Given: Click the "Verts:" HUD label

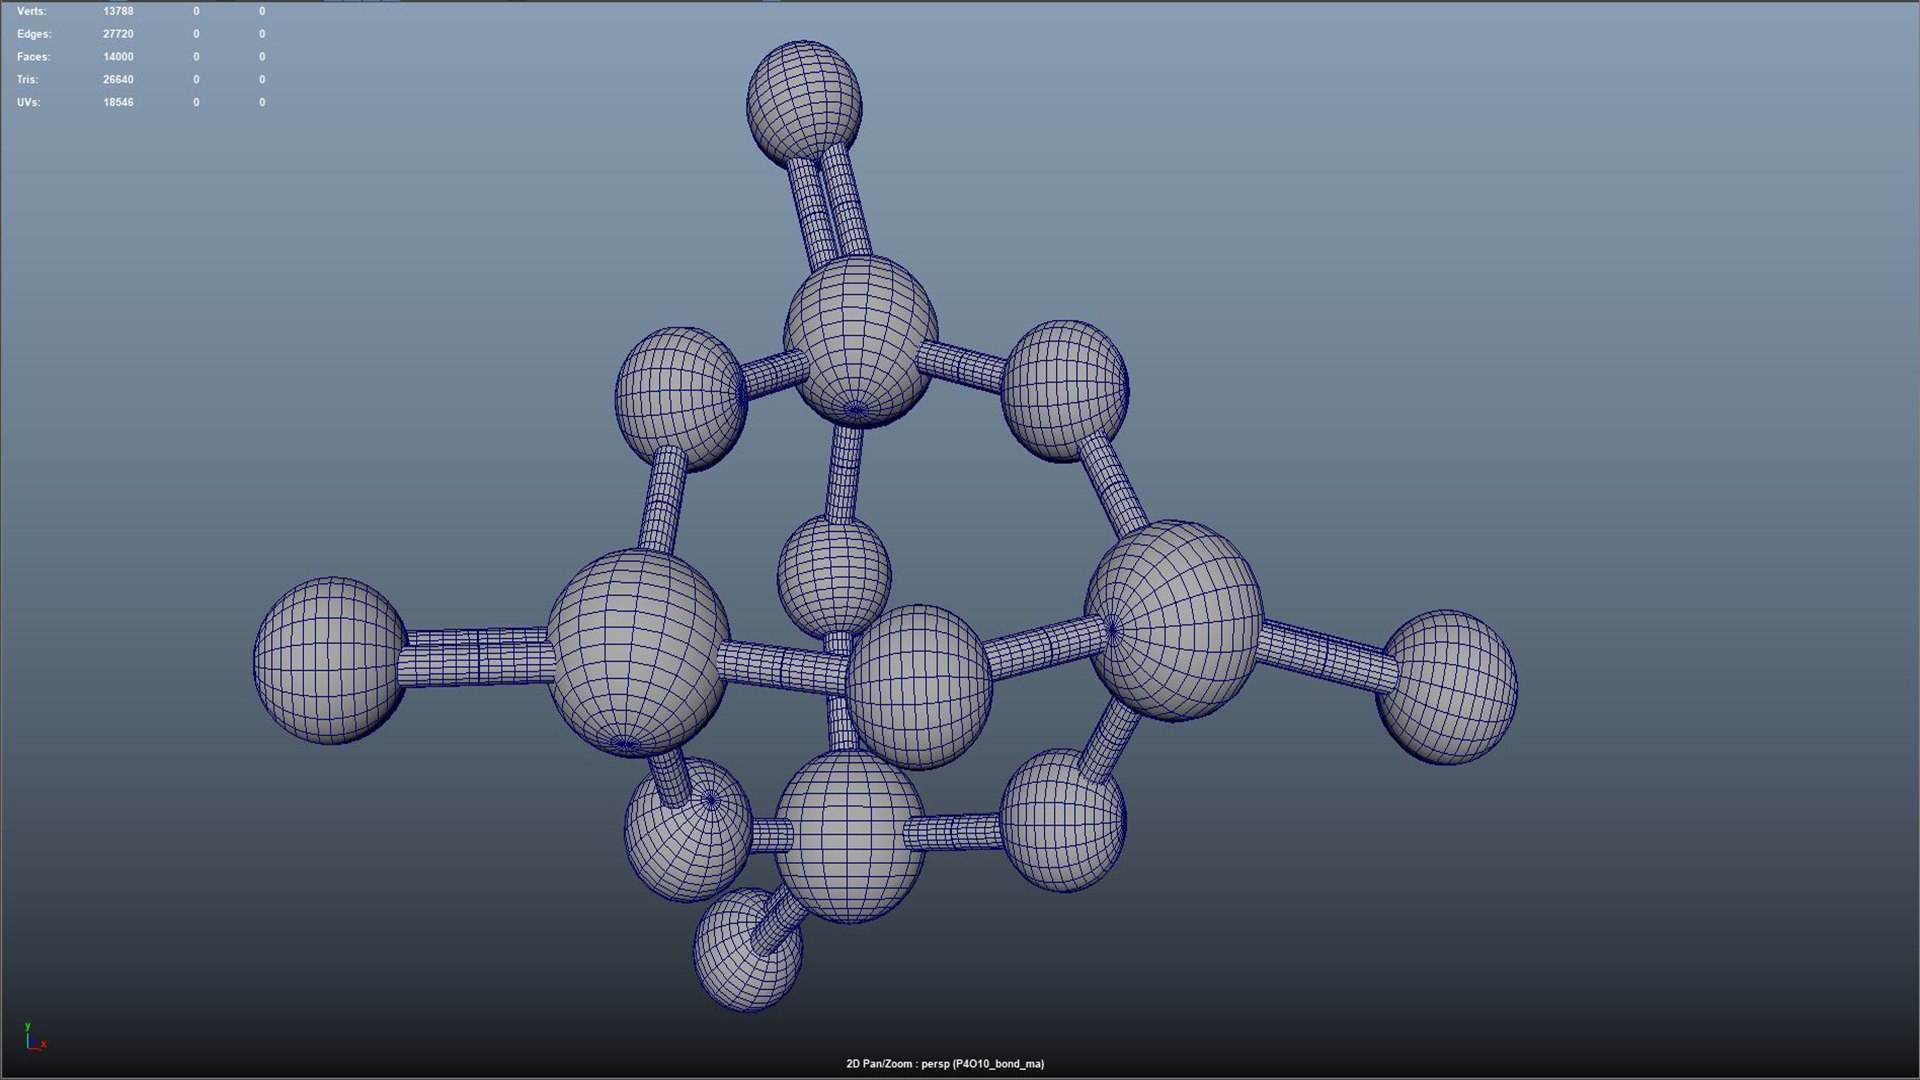Looking at the screenshot, I should tap(31, 11).
